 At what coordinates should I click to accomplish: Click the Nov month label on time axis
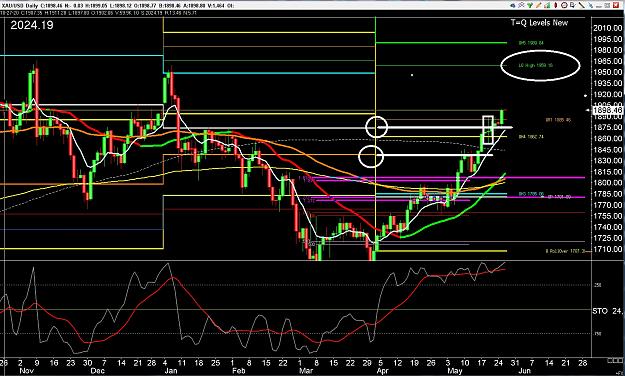click(26, 371)
